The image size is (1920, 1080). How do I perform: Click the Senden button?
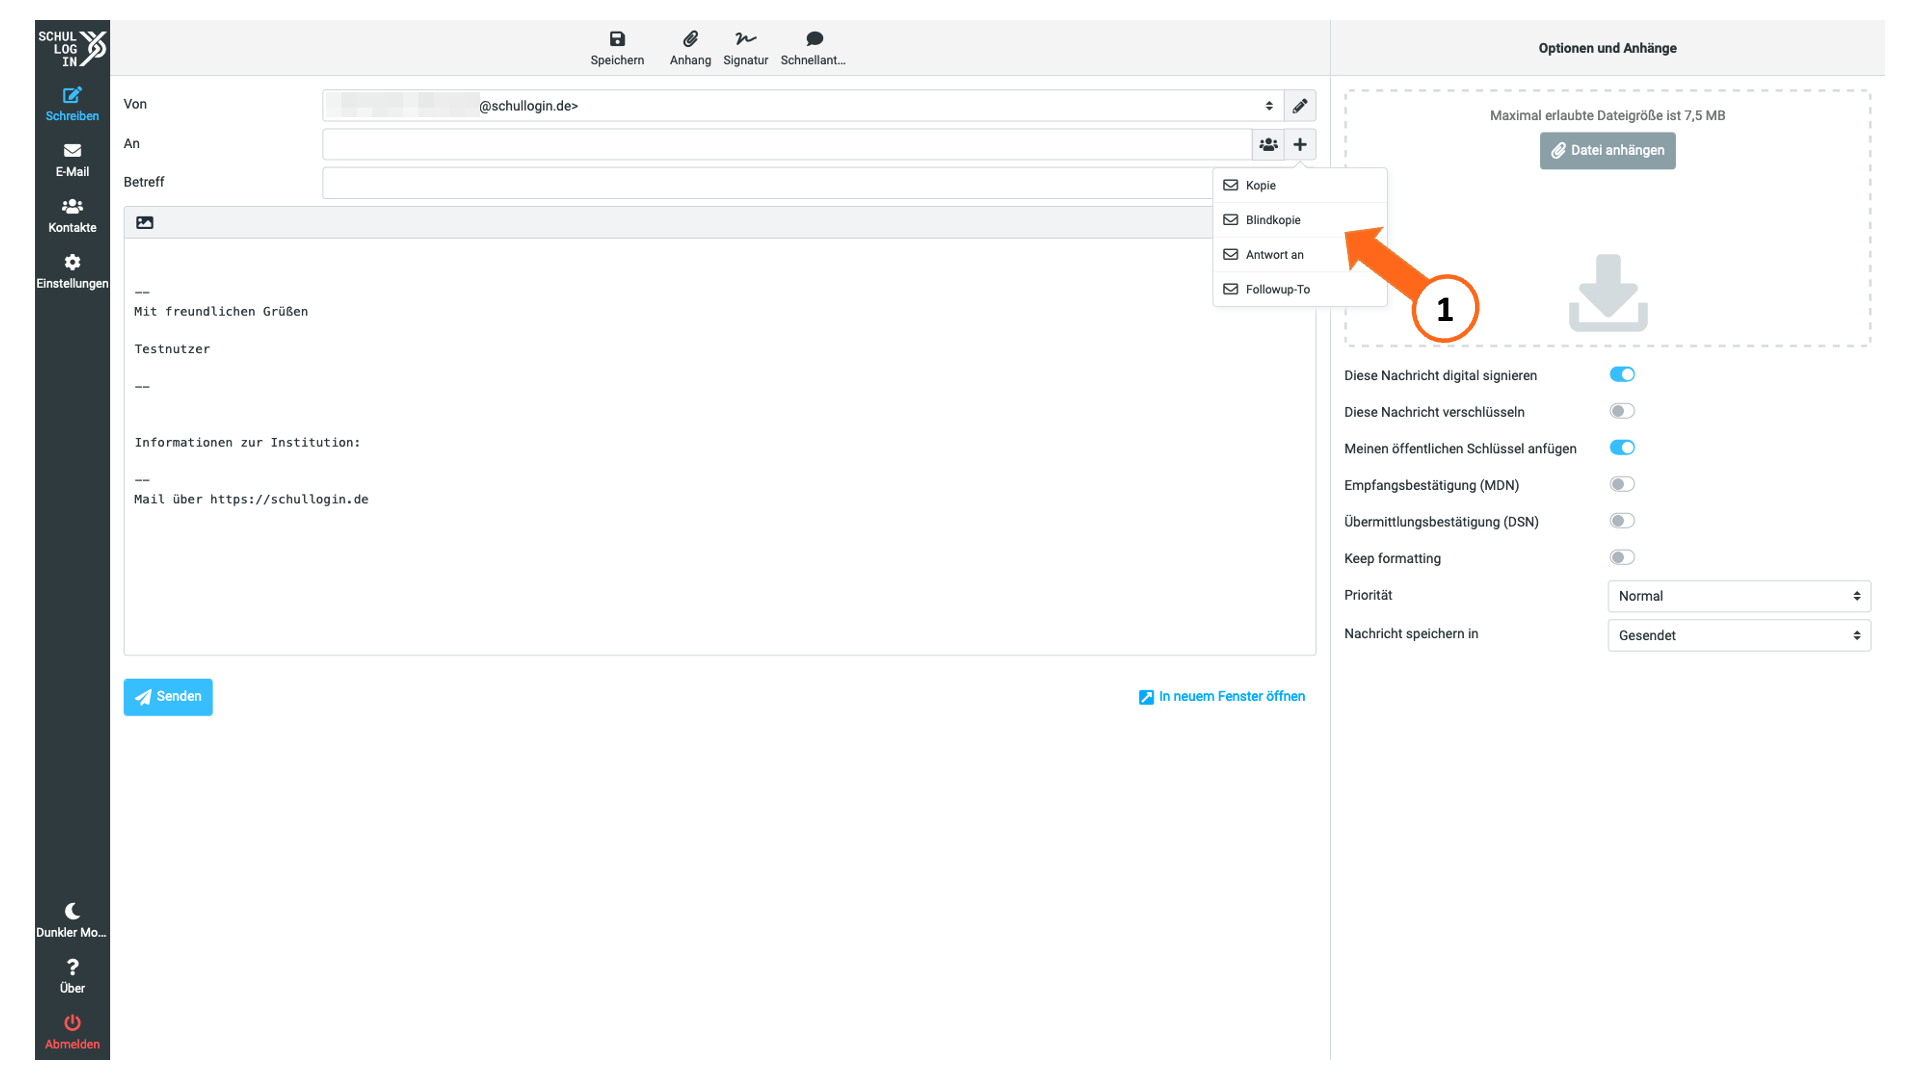coord(168,697)
